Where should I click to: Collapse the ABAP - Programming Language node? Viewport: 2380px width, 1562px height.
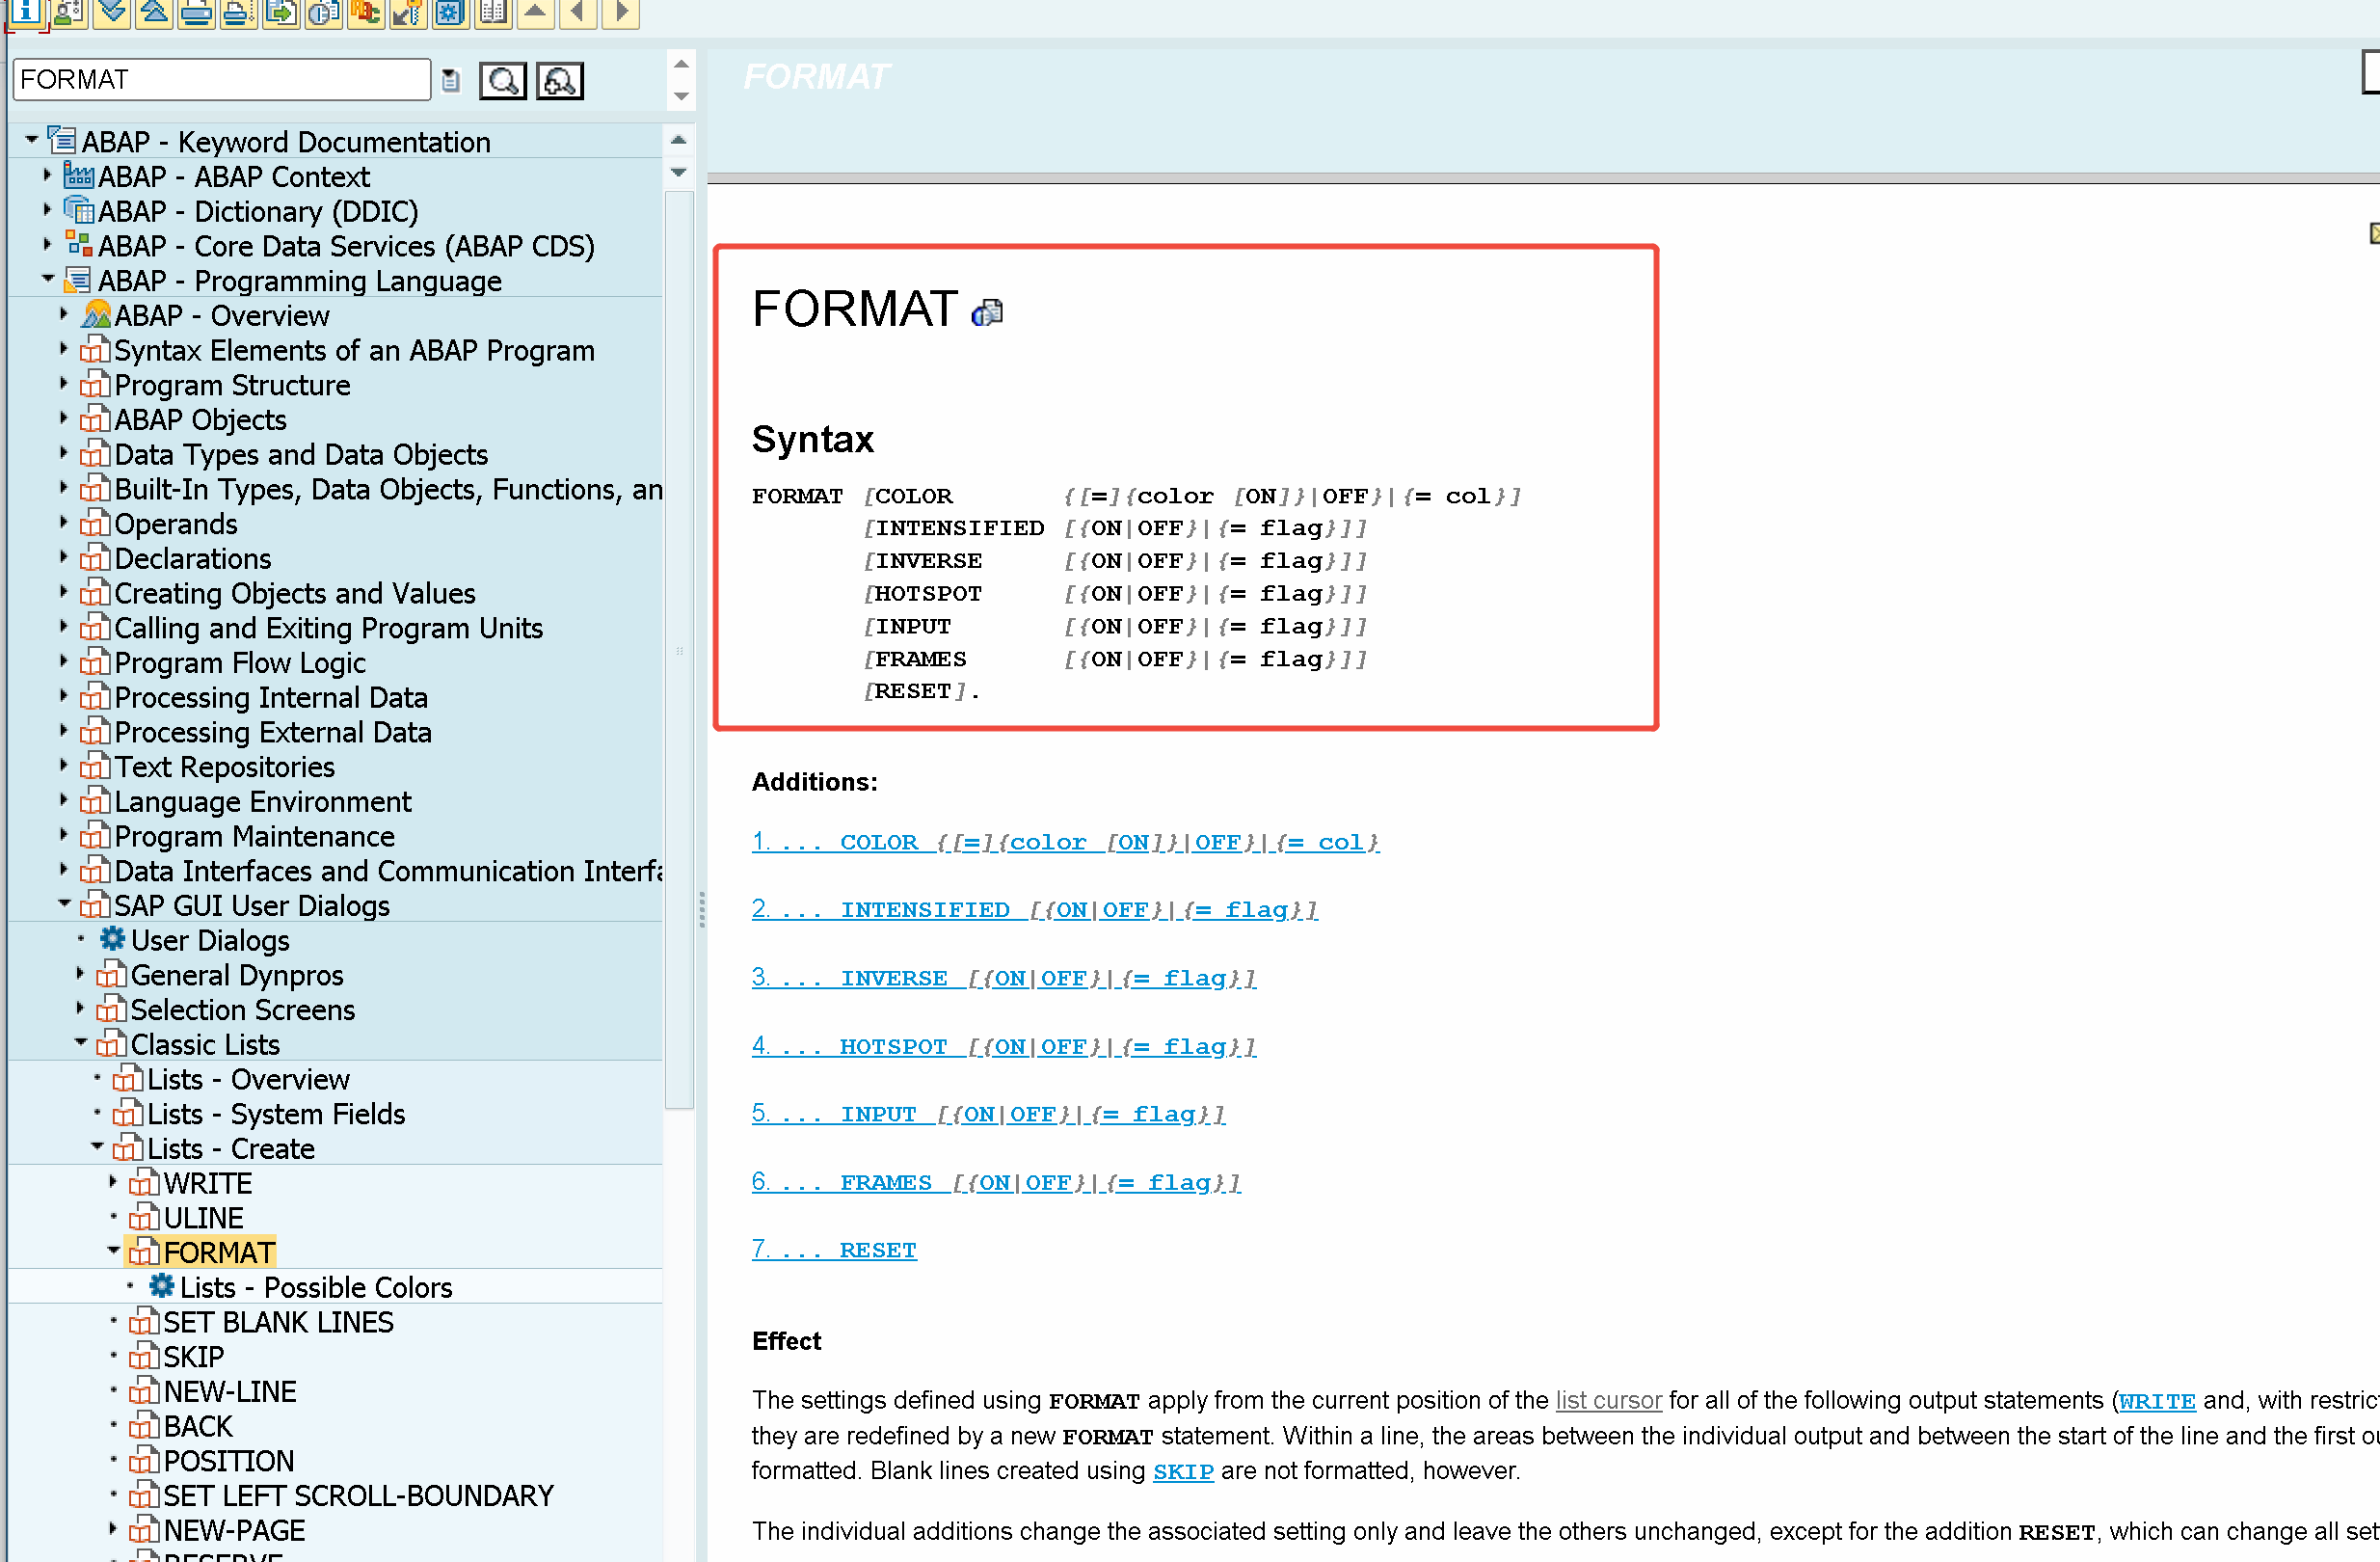point(47,281)
